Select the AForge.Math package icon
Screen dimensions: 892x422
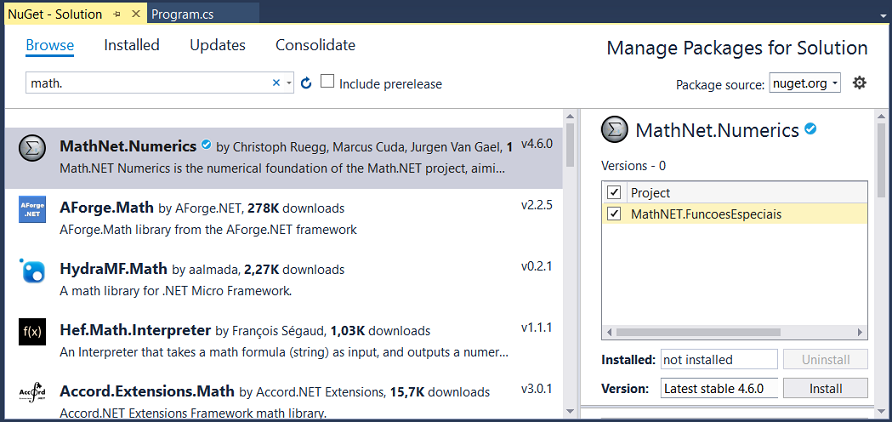tap(32, 210)
